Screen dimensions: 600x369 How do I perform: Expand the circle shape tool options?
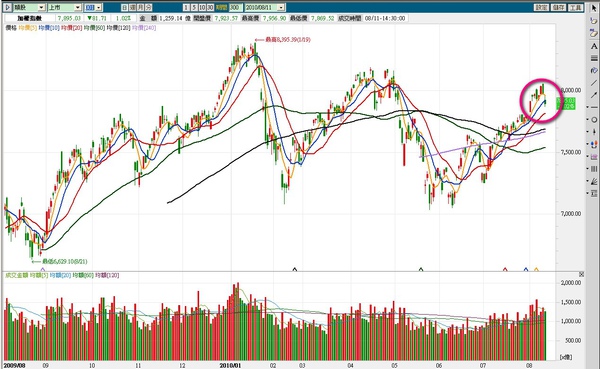(x=588, y=120)
